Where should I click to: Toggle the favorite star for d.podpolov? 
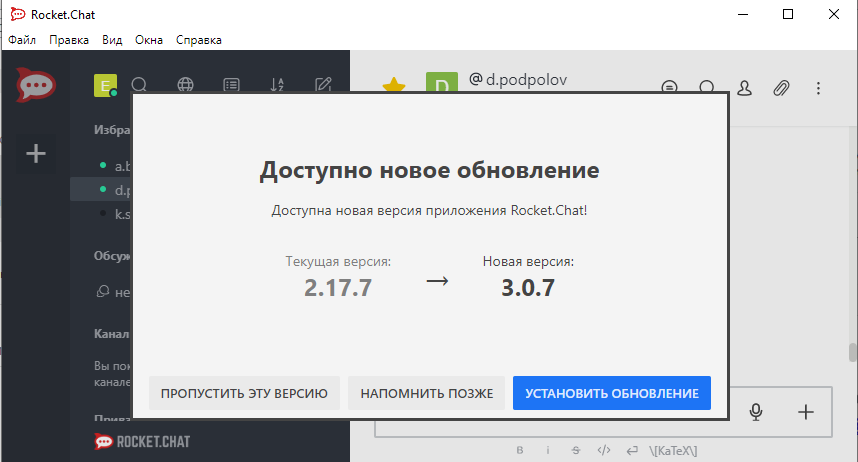click(x=393, y=85)
